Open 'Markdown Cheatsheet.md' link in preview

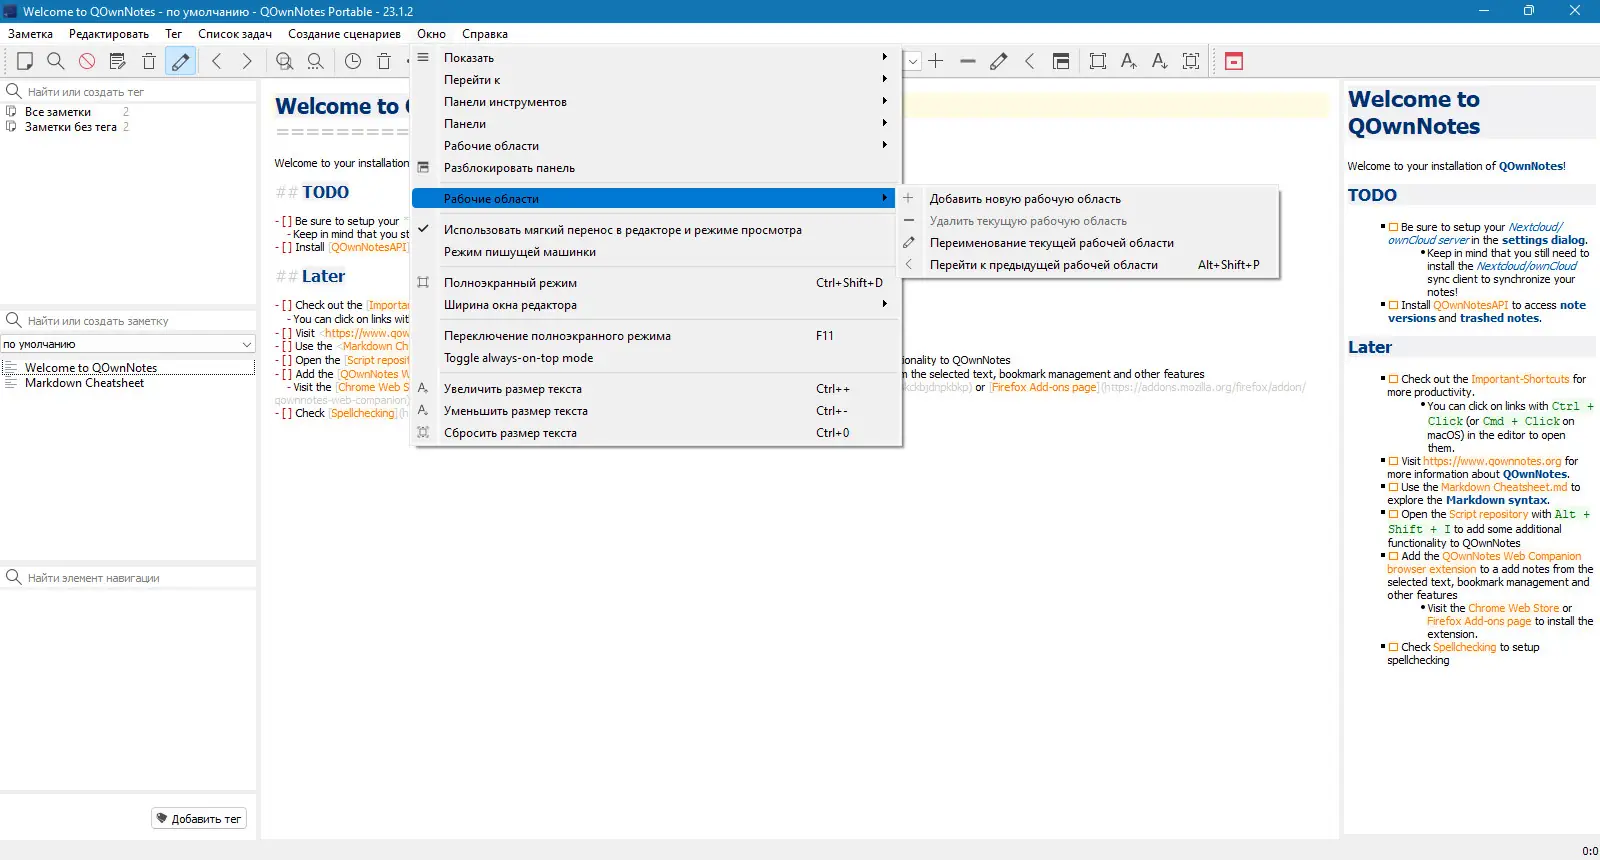pyautogui.click(x=1504, y=487)
